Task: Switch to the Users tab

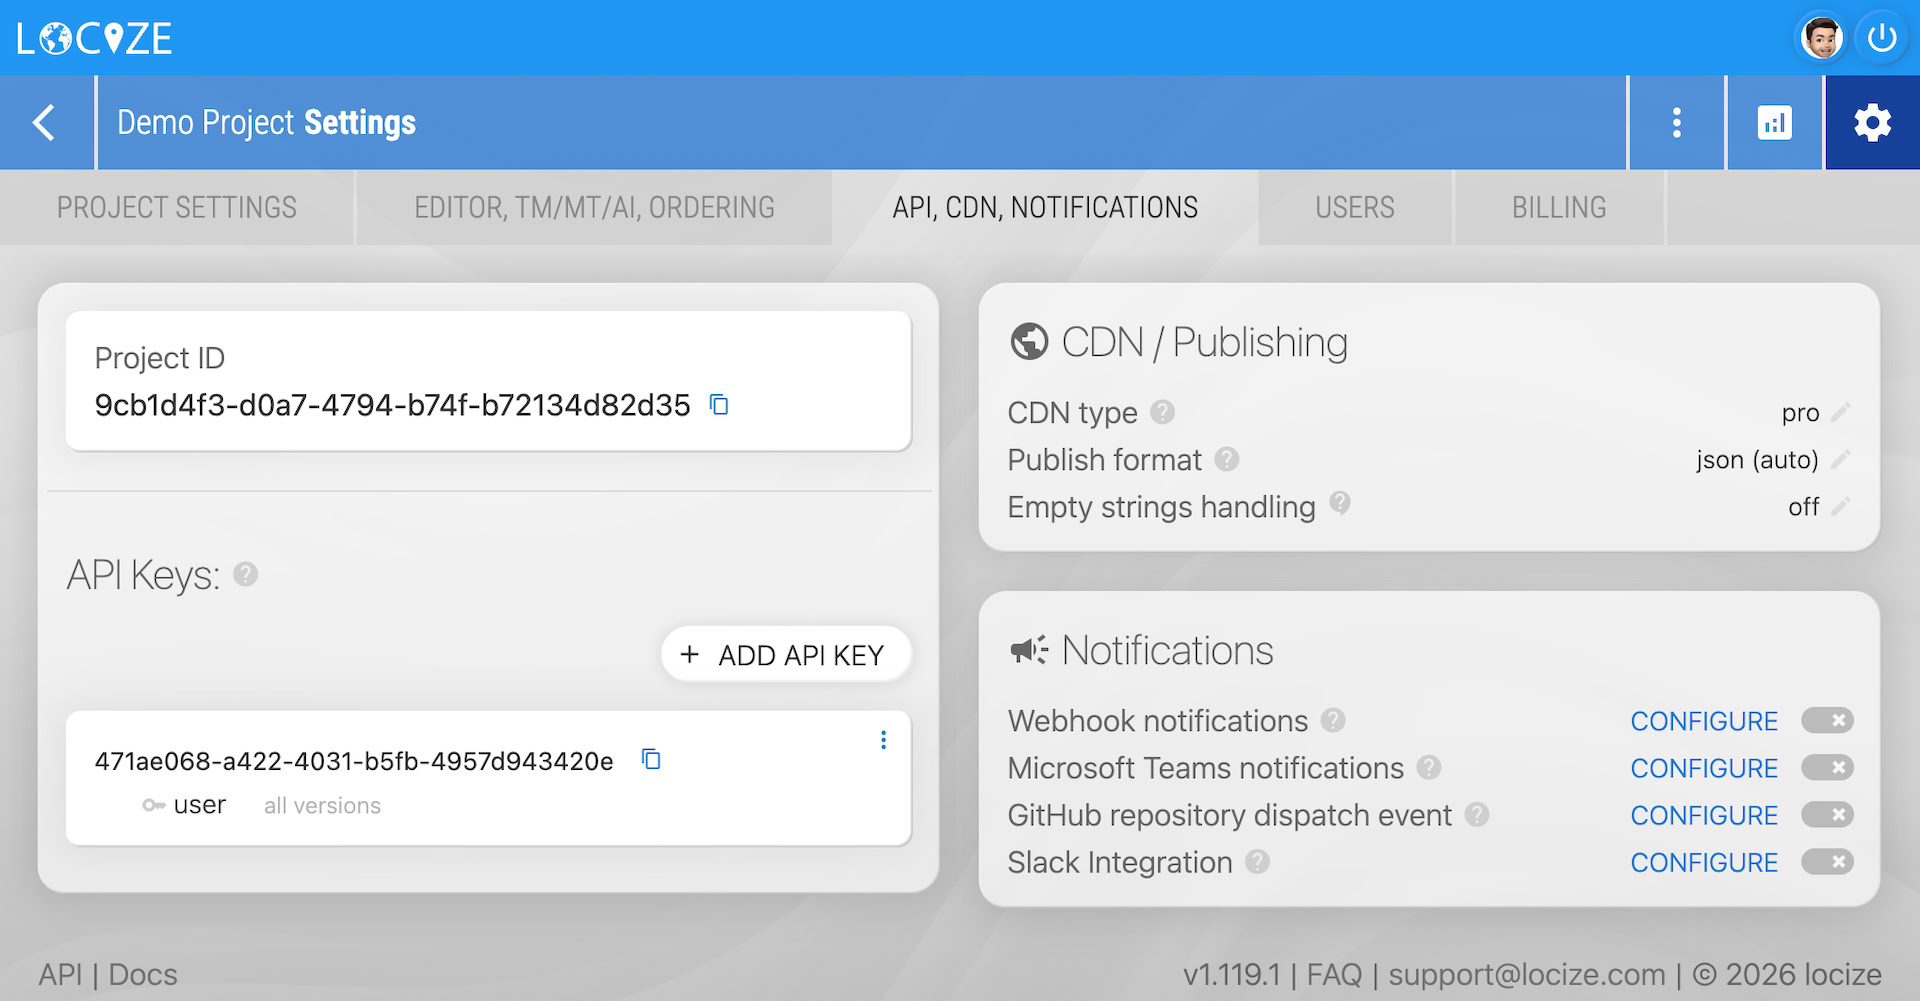Action: [x=1354, y=208]
